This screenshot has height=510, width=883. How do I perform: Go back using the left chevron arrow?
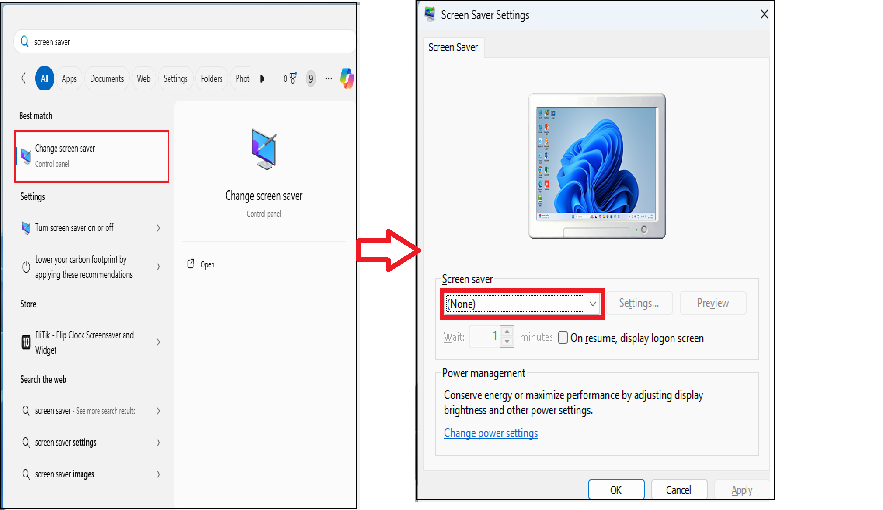point(23,78)
